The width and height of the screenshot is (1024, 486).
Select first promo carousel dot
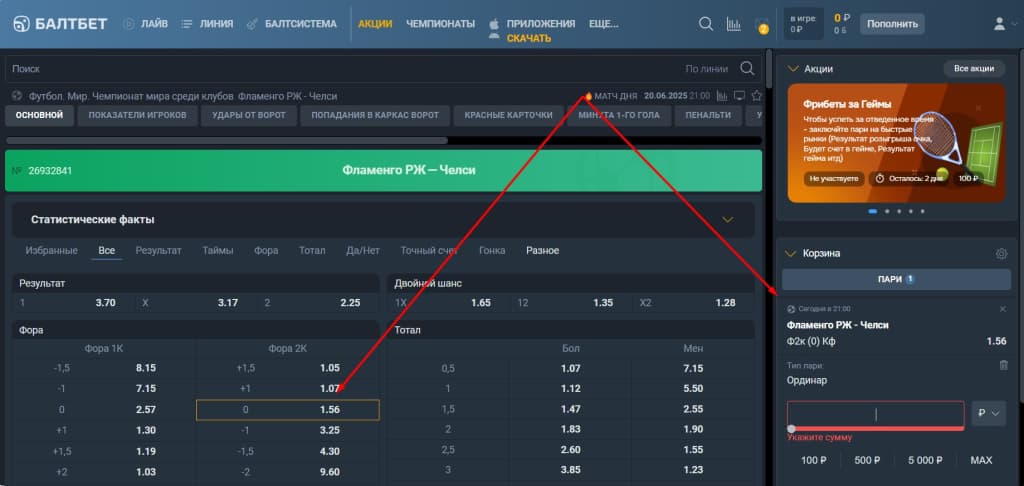[x=873, y=212]
